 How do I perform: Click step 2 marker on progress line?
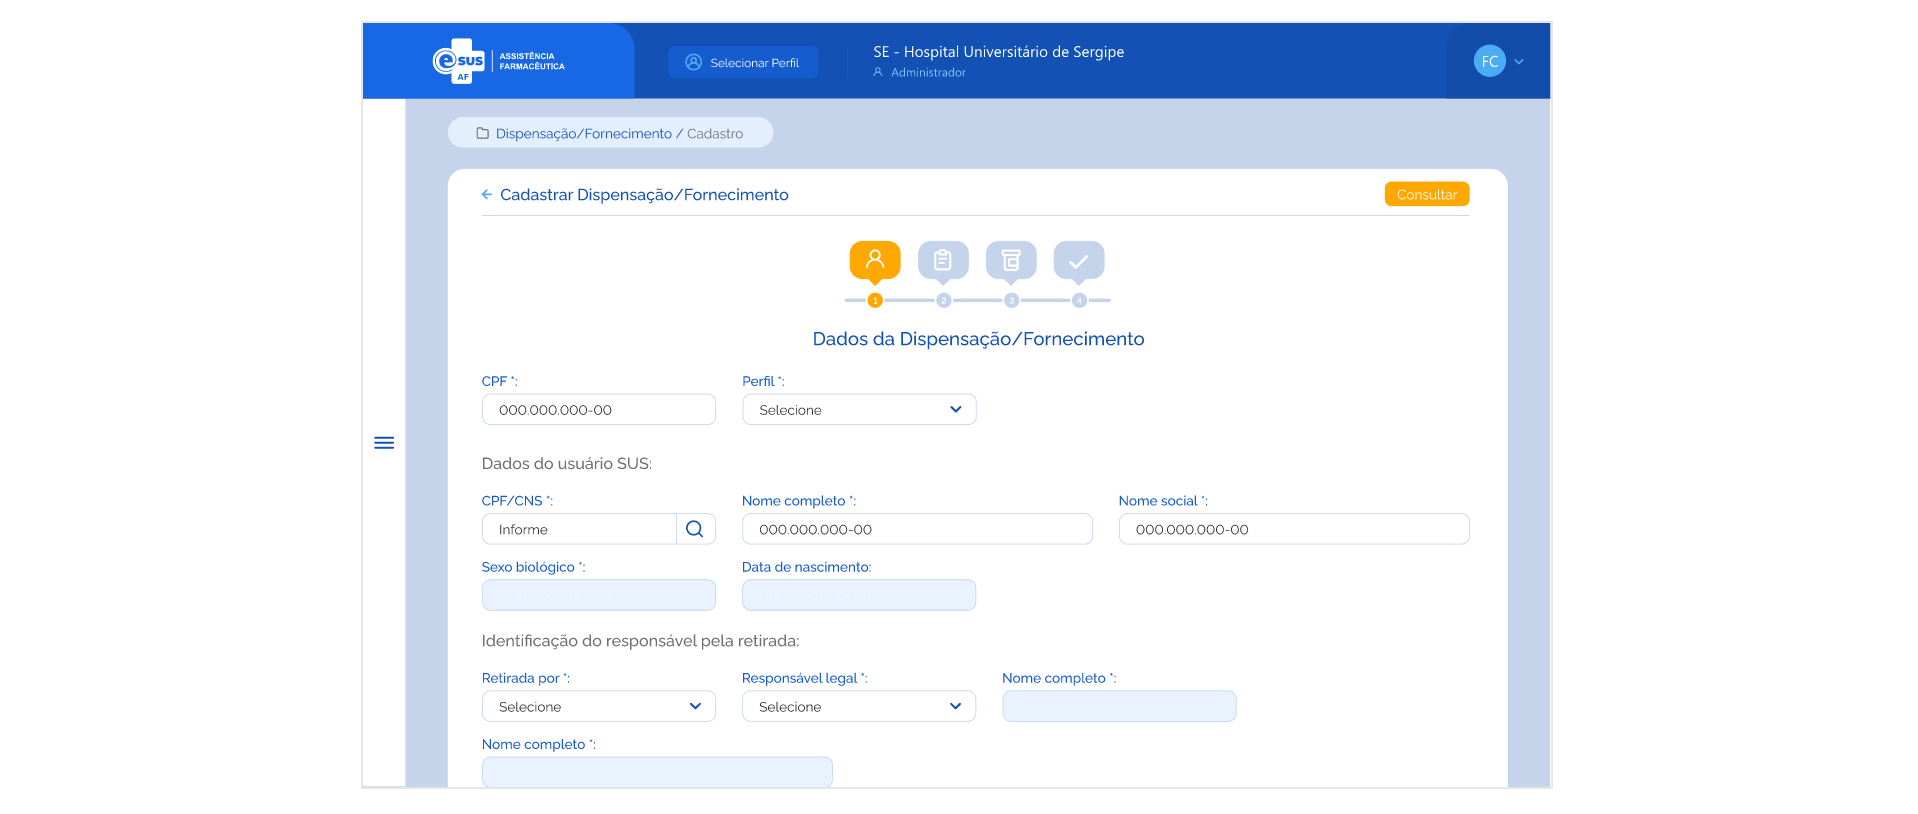pyautogui.click(x=943, y=300)
